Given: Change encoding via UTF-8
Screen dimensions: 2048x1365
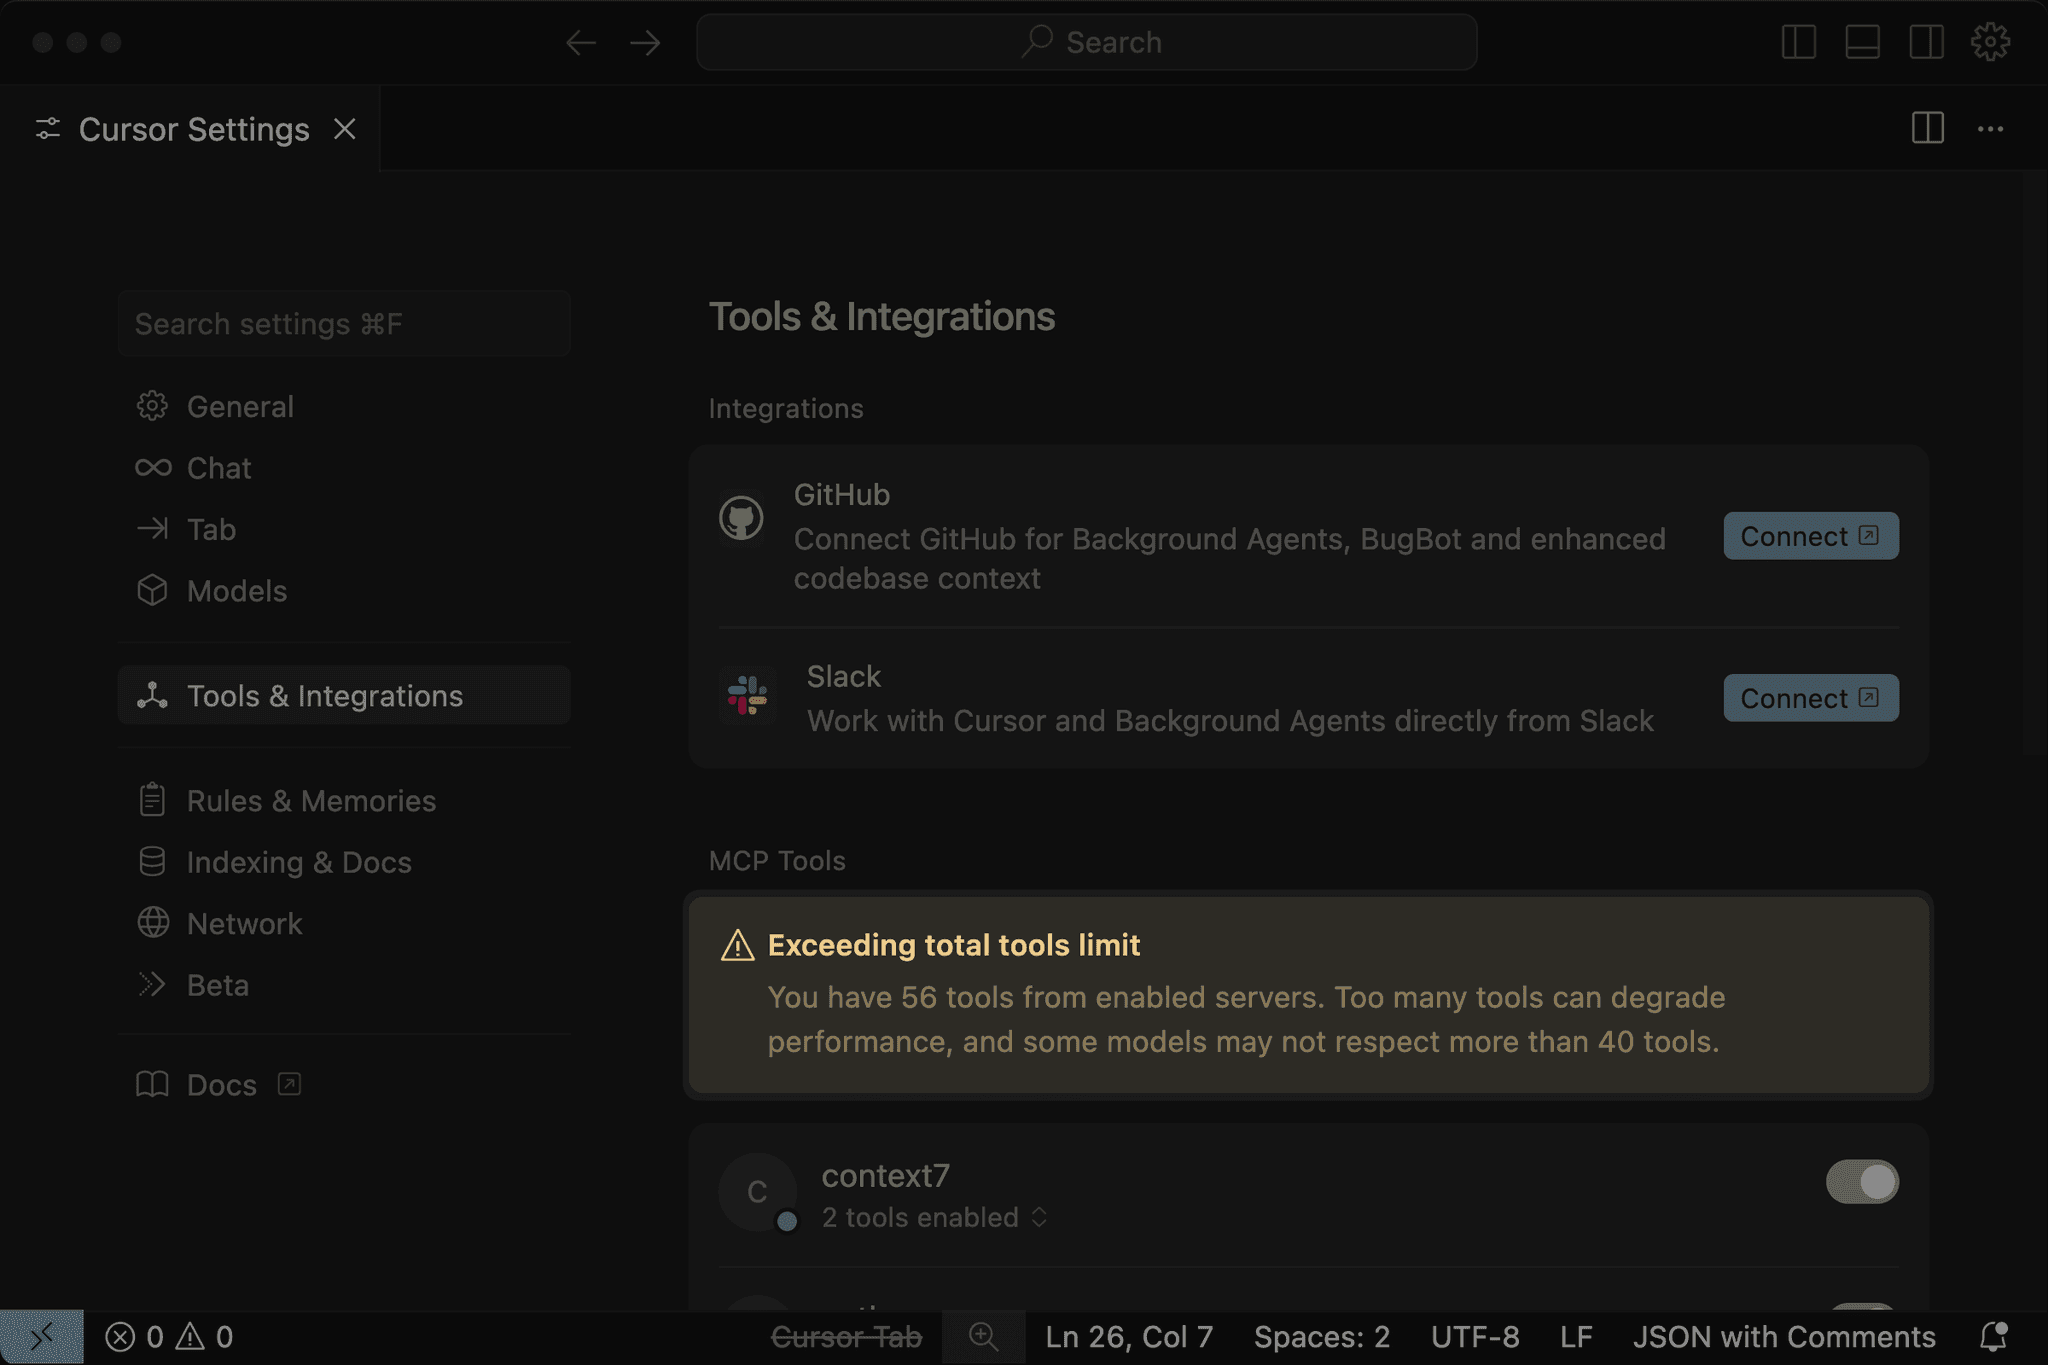Looking at the screenshot, I should (1475, 1337).
